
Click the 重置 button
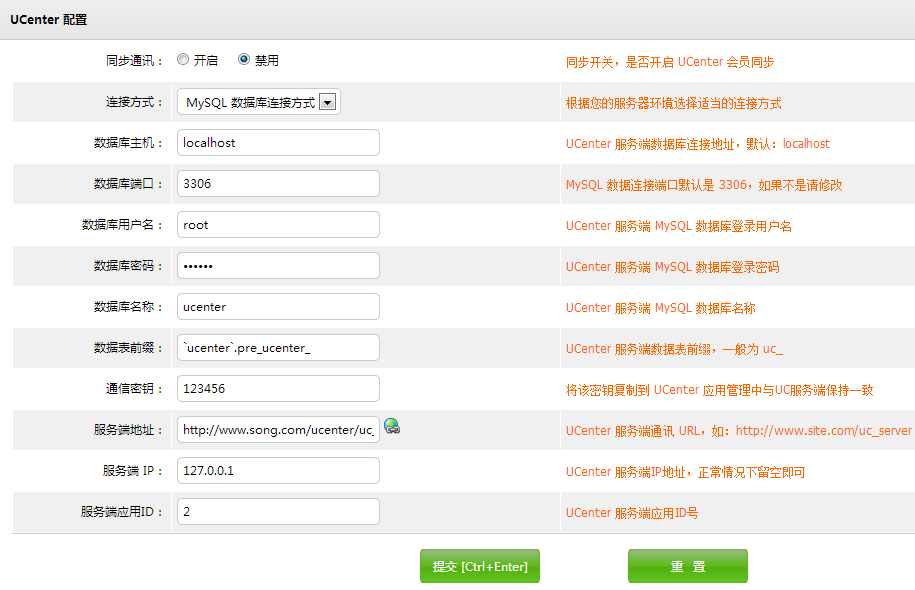(687, 566)
